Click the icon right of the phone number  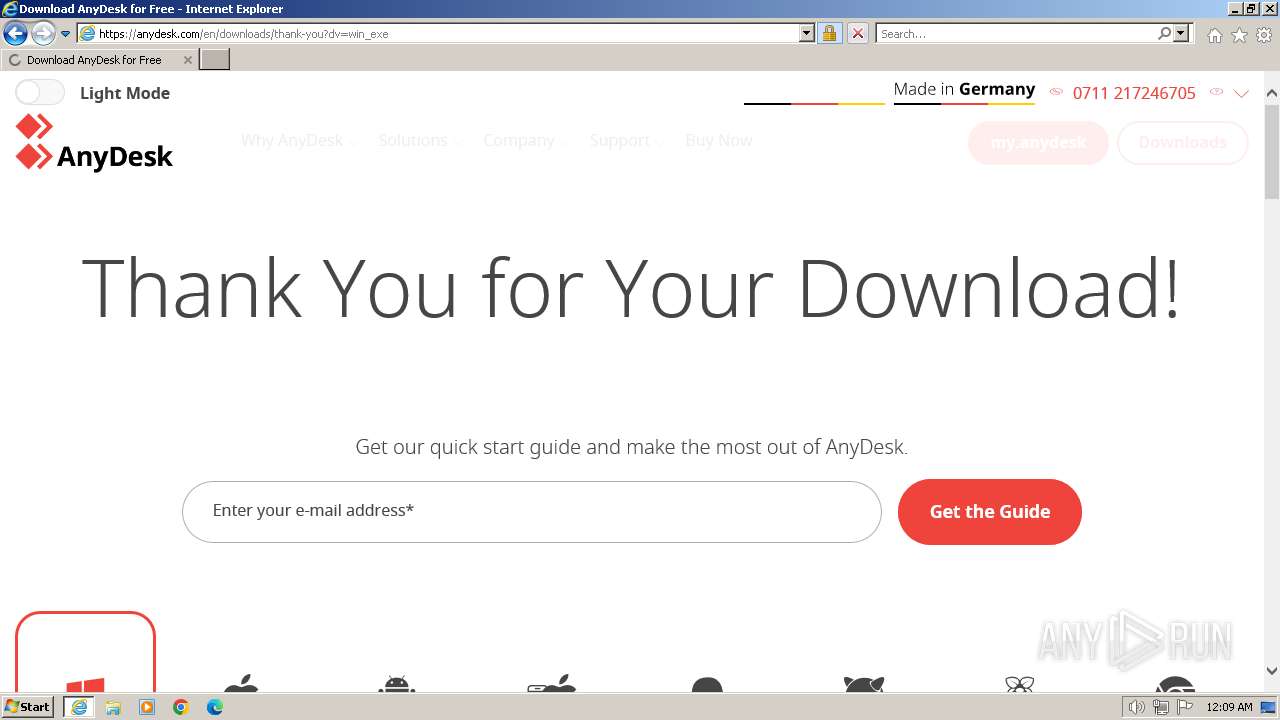(1216, 92)
